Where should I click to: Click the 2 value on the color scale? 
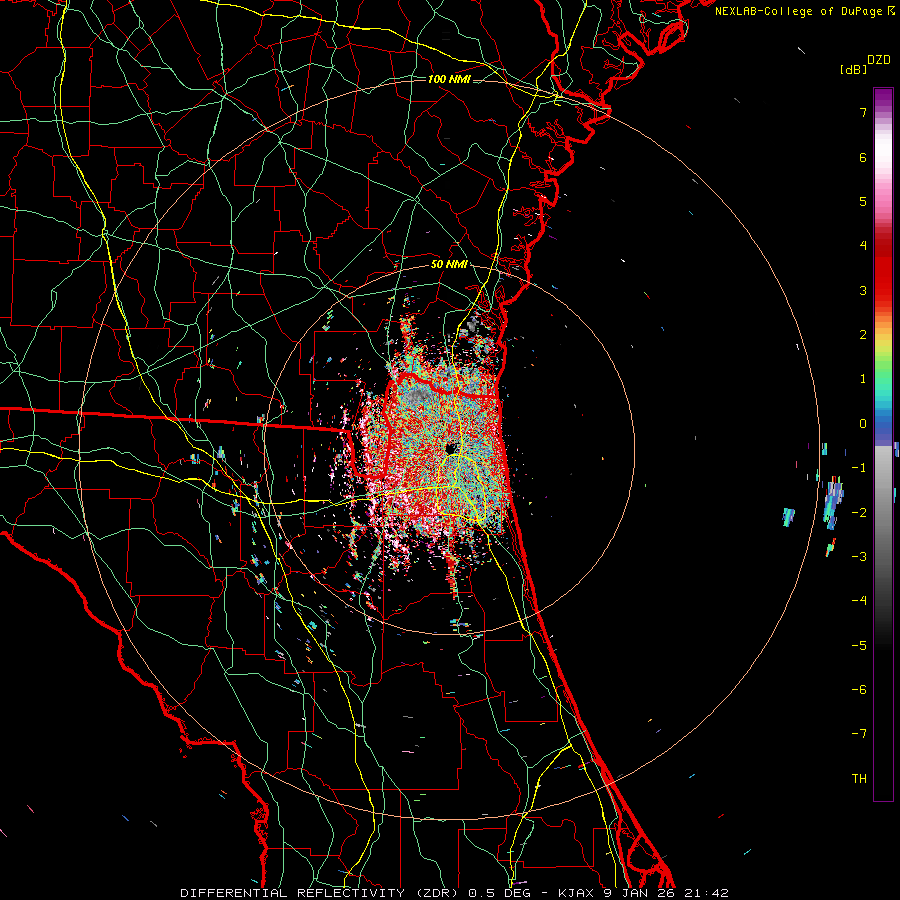pyautogui.click(x=863, y=335)
